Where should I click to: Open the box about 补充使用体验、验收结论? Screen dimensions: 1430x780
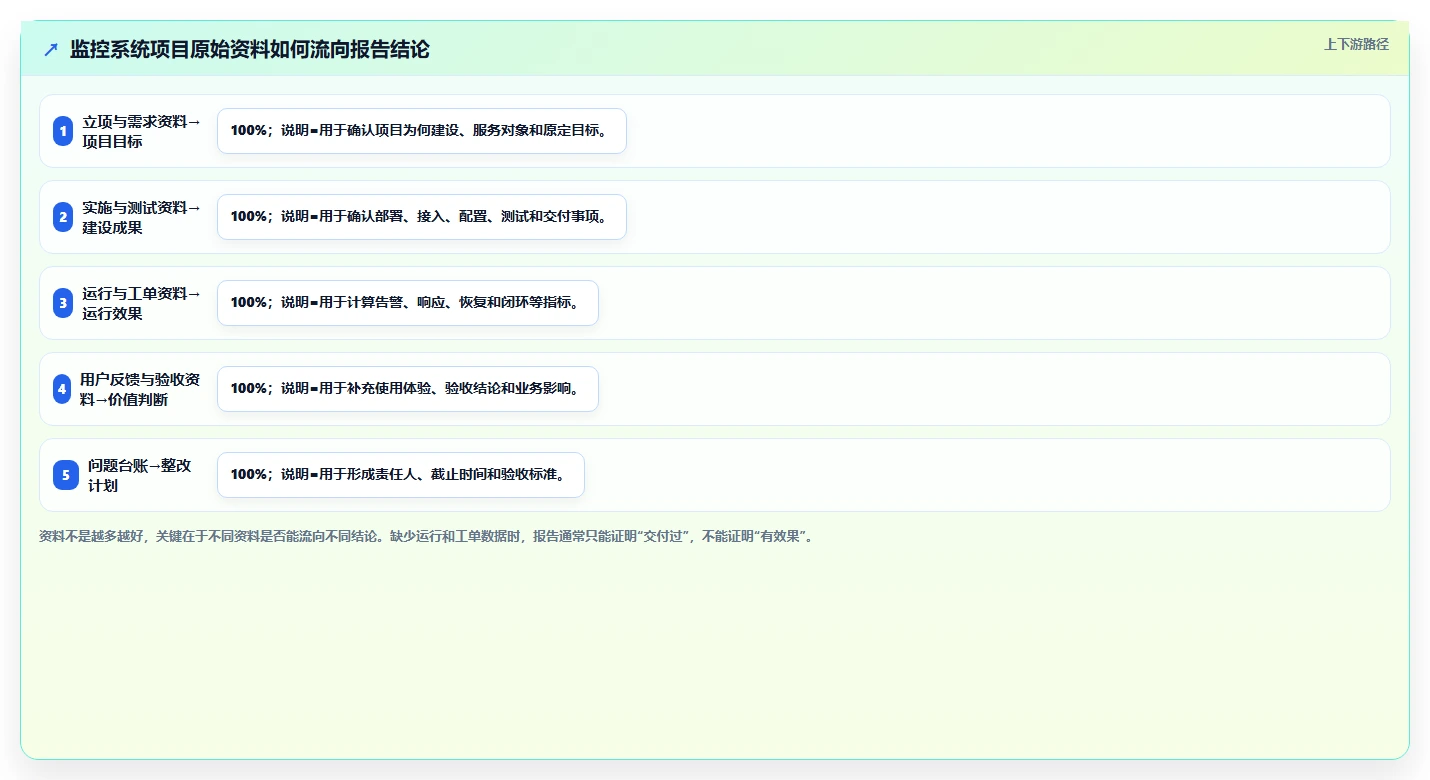tap(408, 389)
